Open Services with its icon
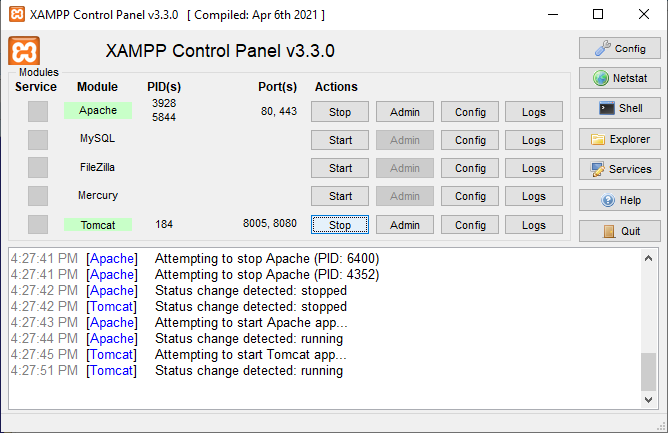Screen dimensions: 668x433 pos(620,169)
